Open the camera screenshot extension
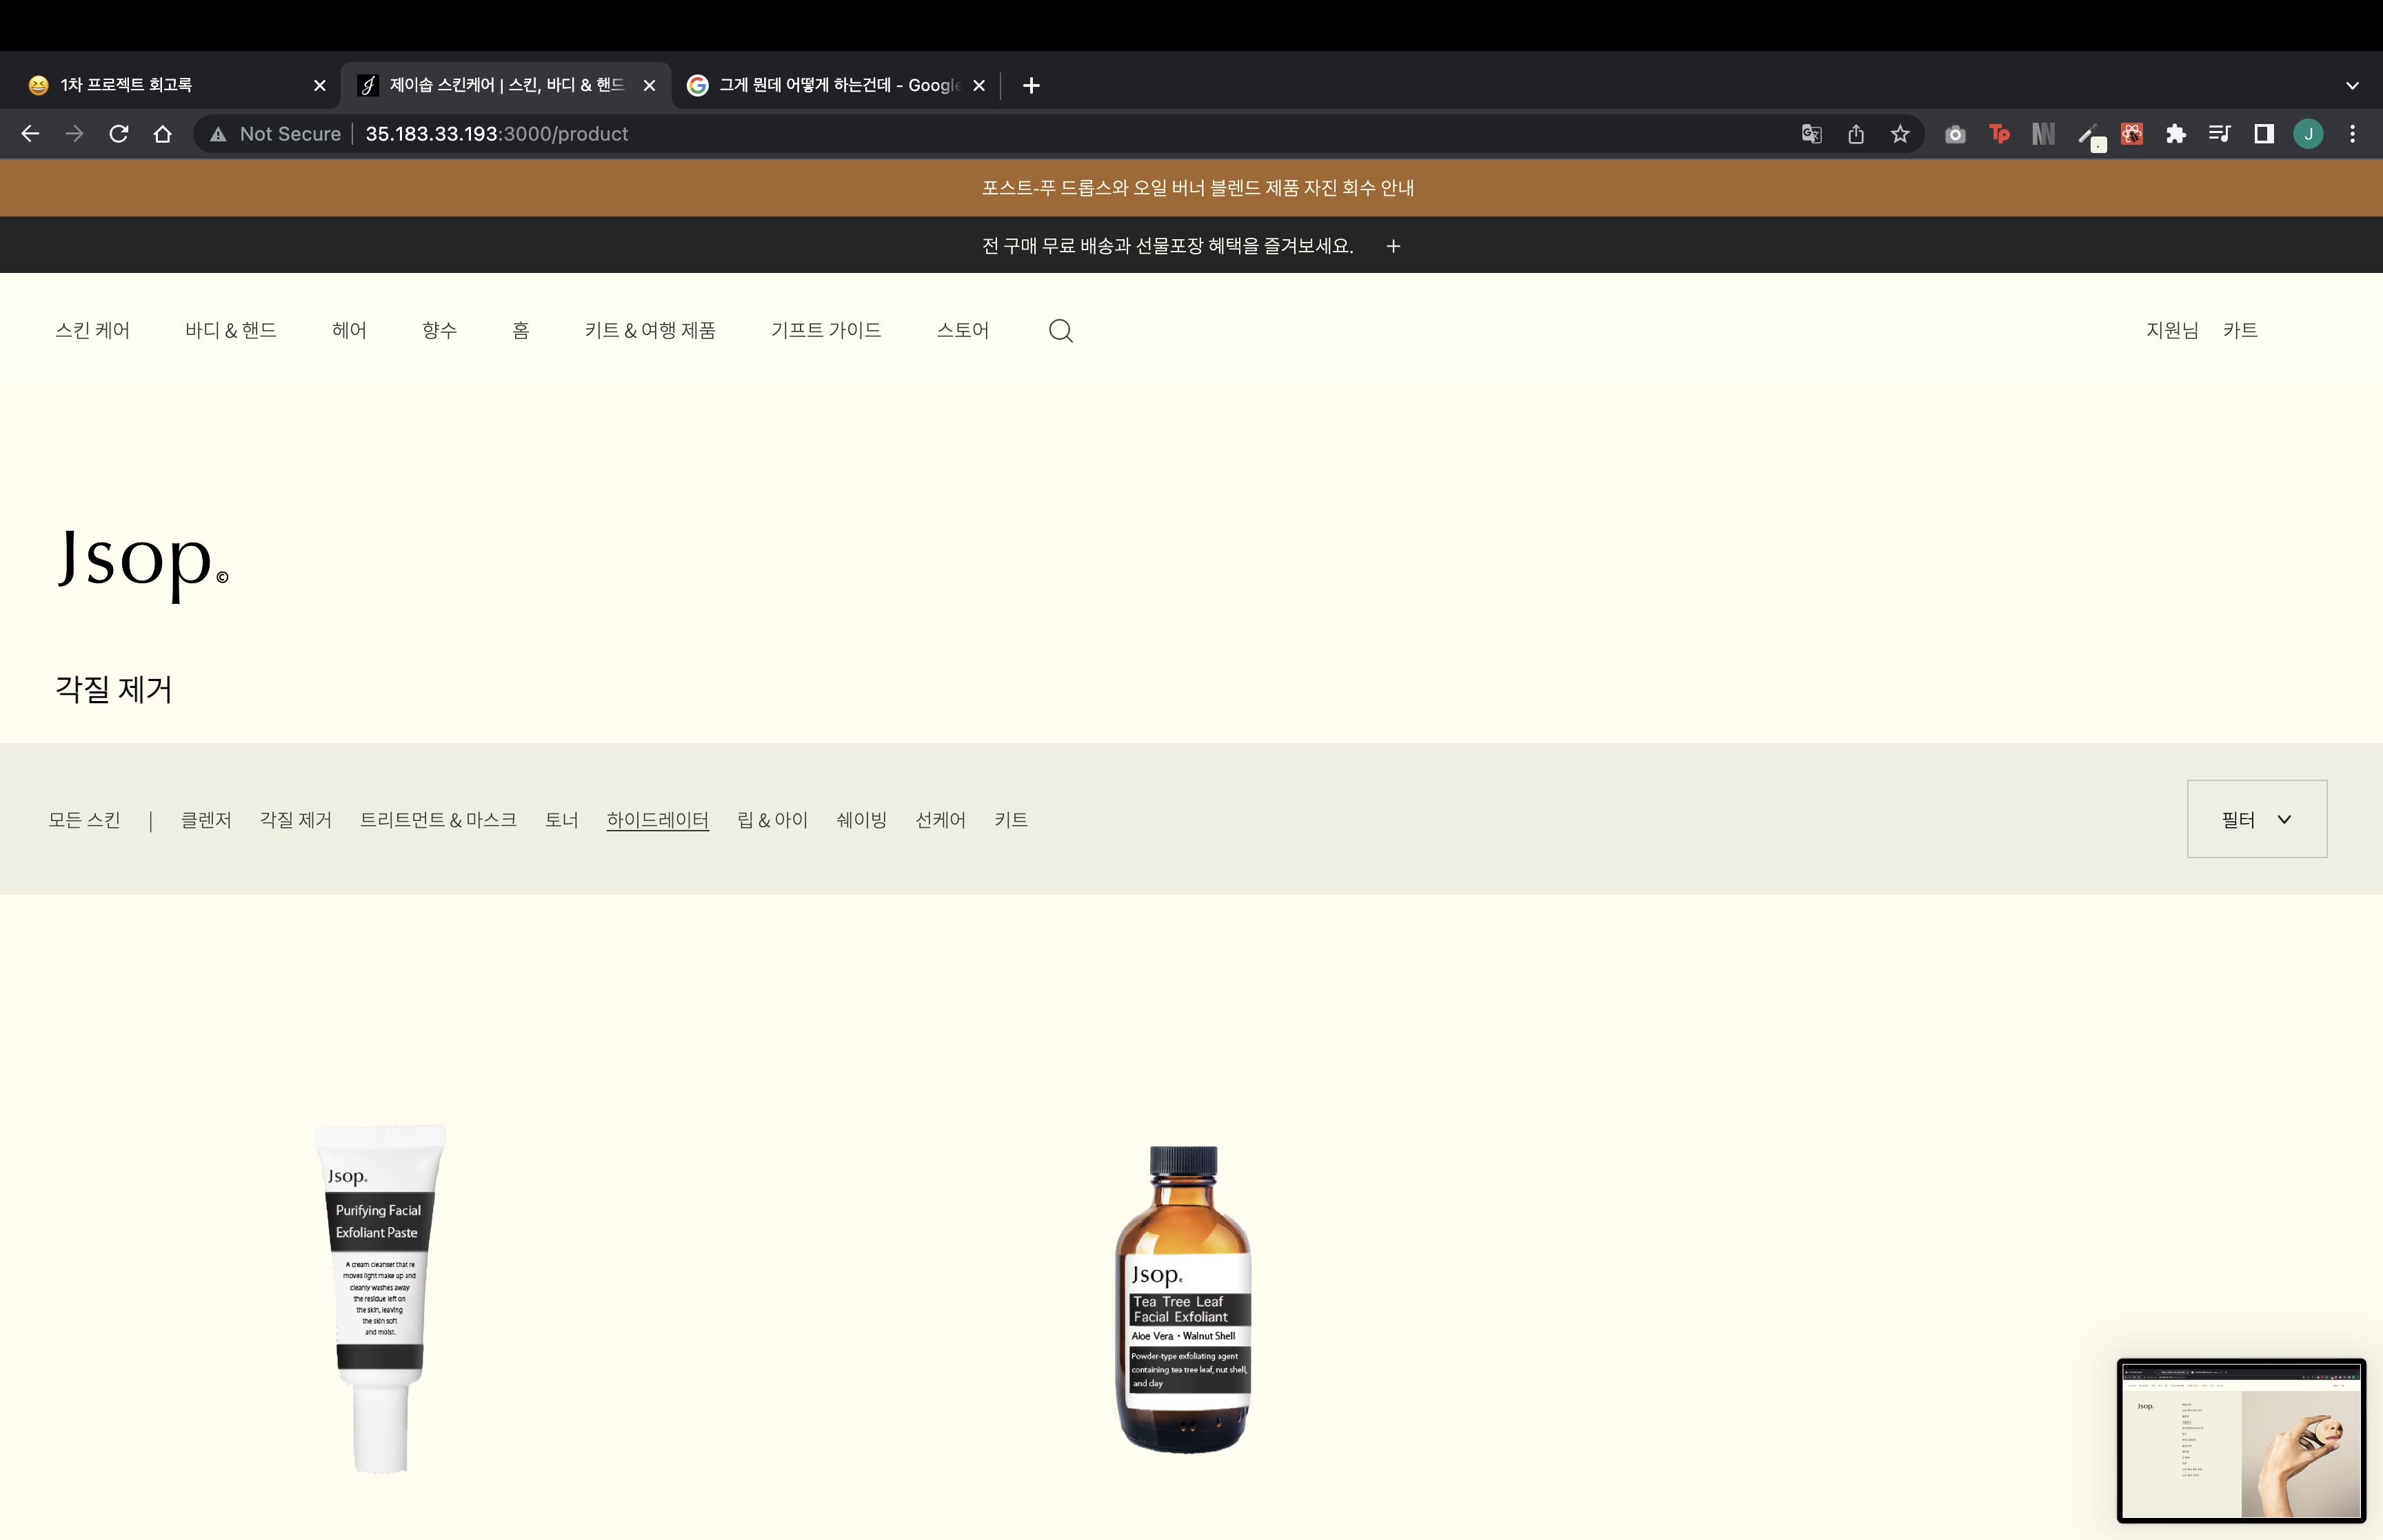Viewport: 2383px width, 1540px height. pos(1955,134)
